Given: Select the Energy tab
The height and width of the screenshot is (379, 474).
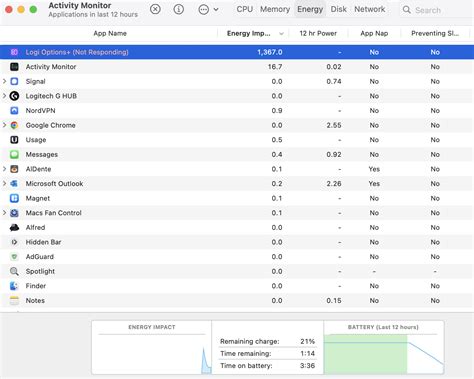Looking at the screenshot, I should tap(310, 9).
